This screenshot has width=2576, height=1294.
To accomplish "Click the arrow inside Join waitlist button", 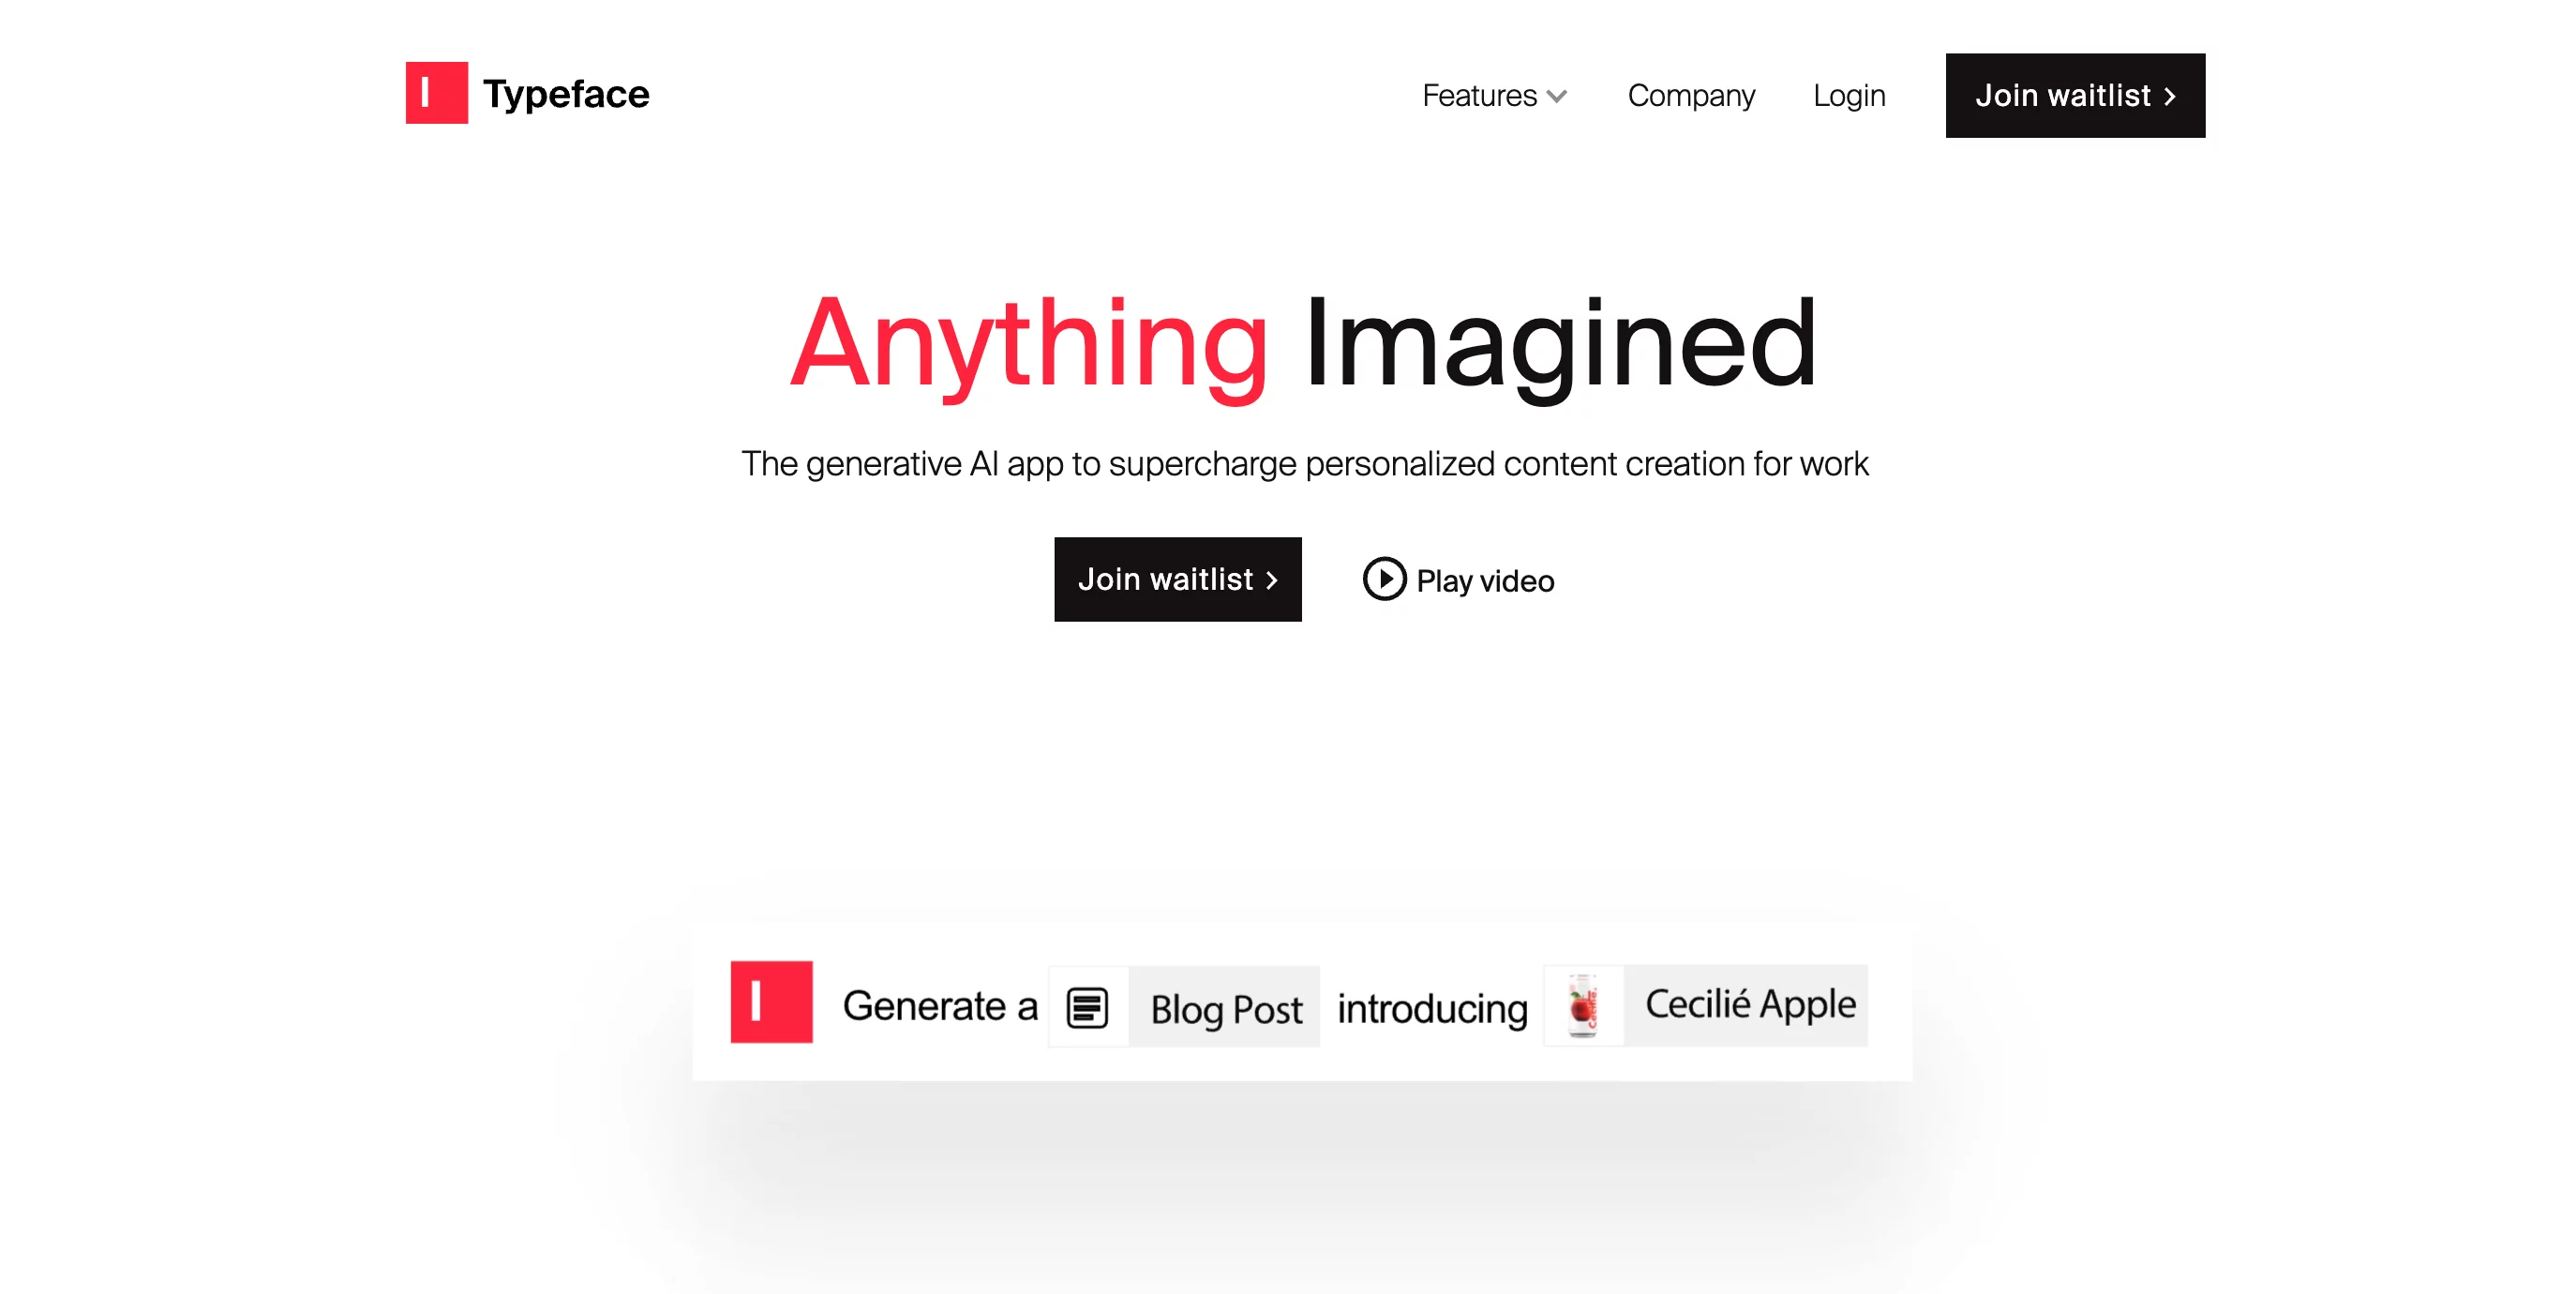I will [2170, 96].
